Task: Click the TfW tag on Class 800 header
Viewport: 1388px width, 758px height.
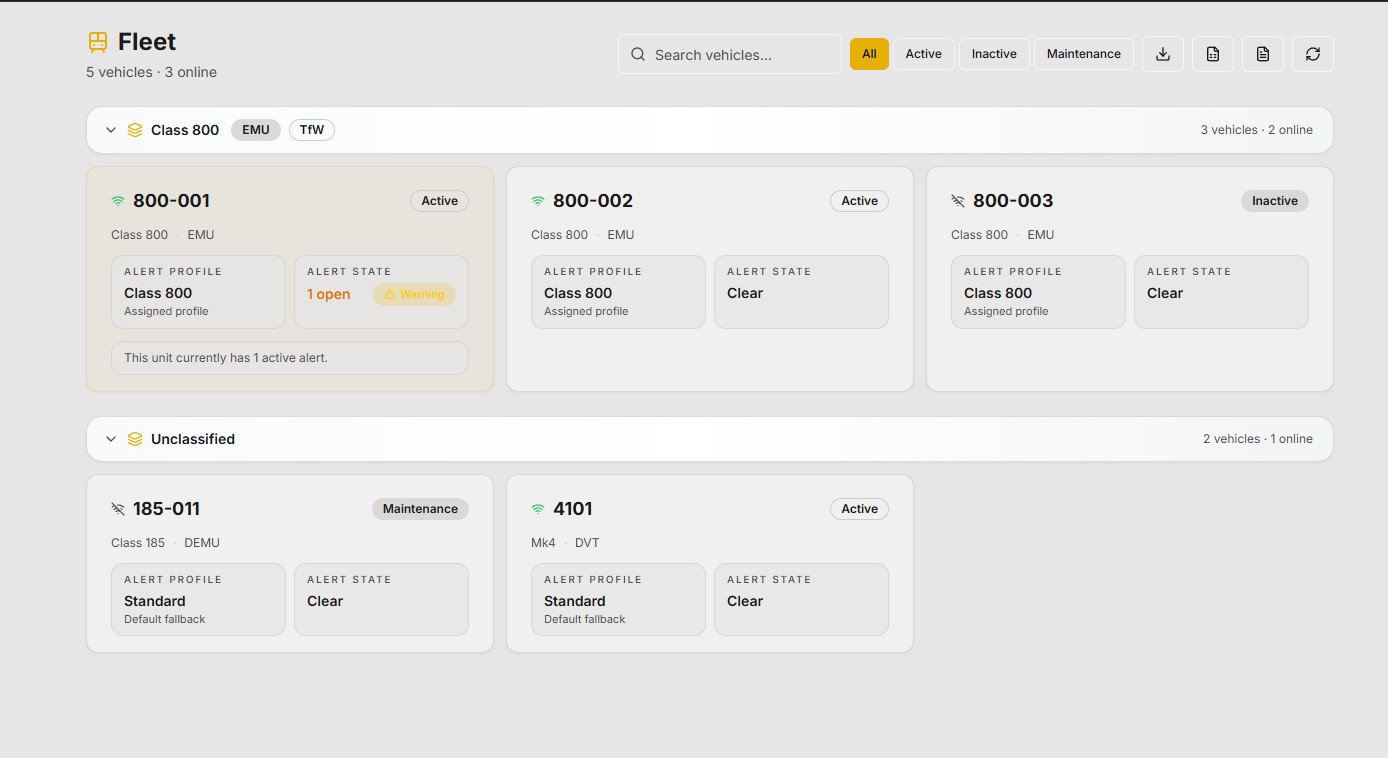Action: 312,130
